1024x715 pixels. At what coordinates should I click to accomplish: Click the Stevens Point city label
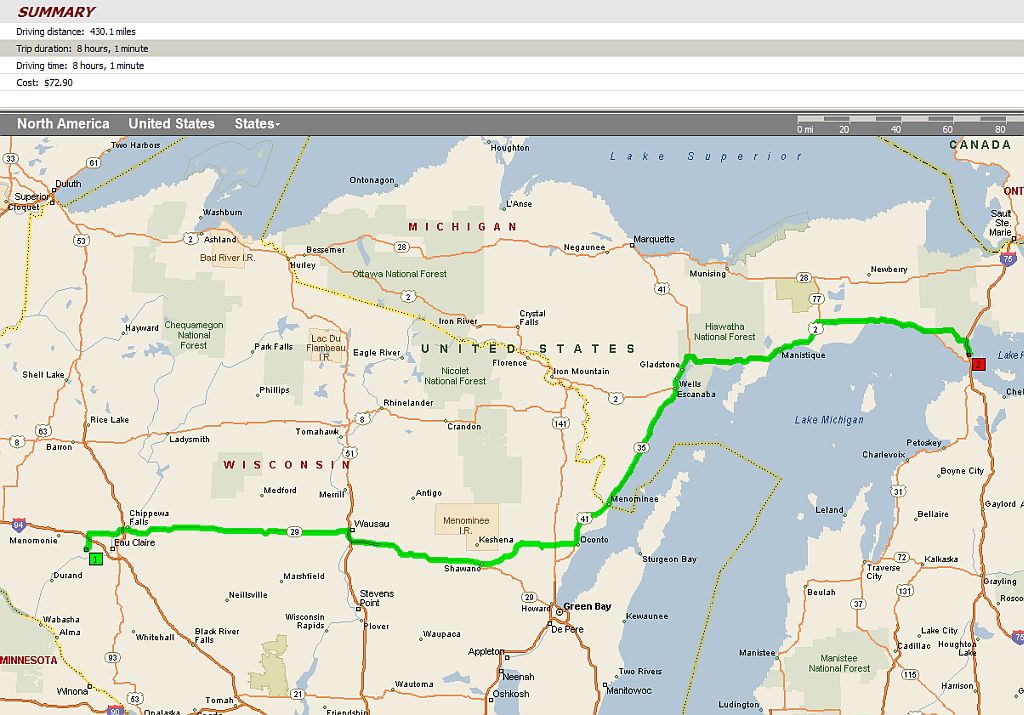pos(377,598)
